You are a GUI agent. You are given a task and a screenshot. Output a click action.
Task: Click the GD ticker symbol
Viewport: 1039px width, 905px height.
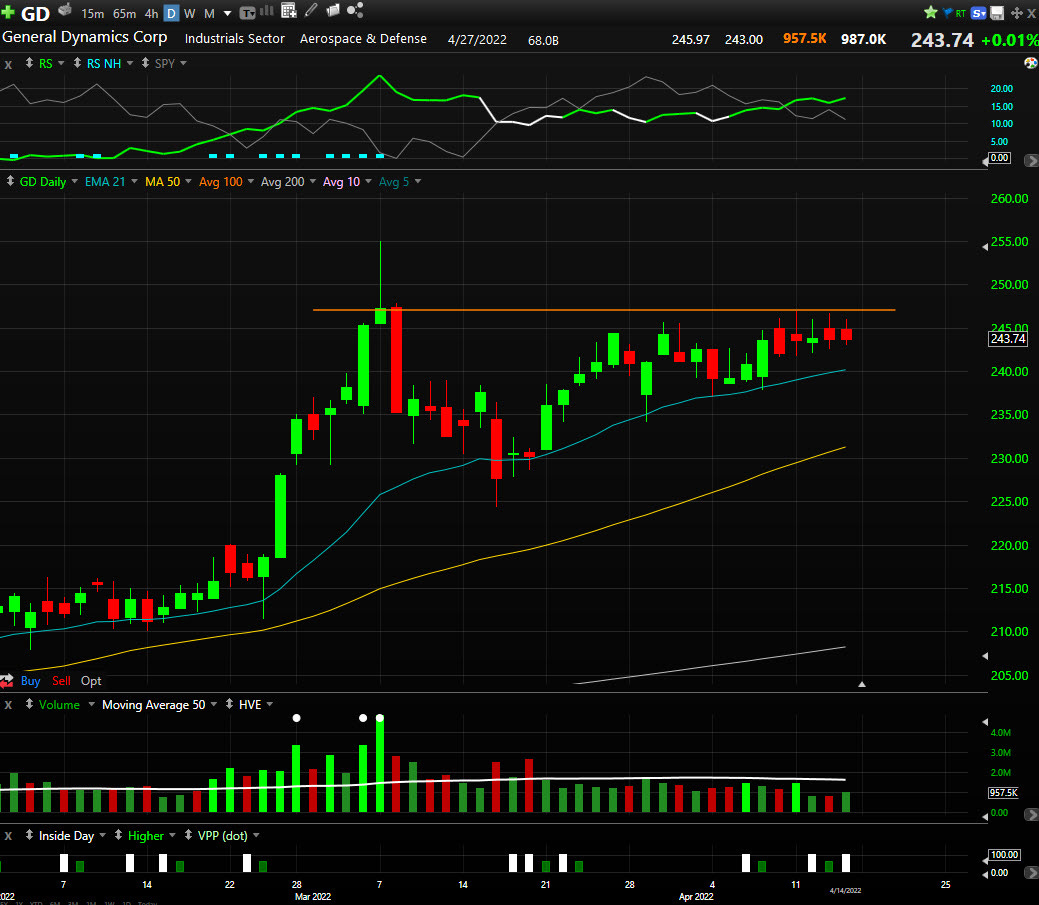coord(36,13)
